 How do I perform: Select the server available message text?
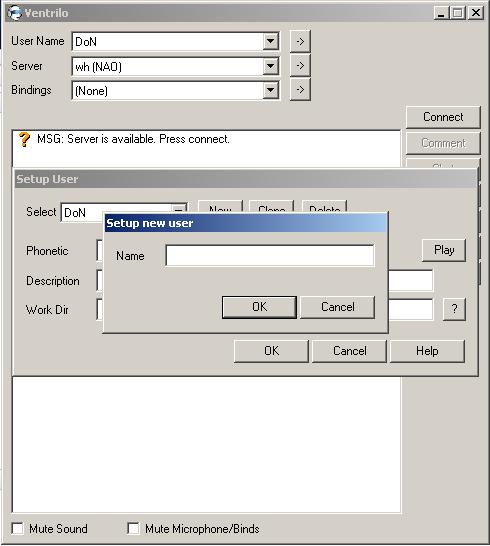133,139
